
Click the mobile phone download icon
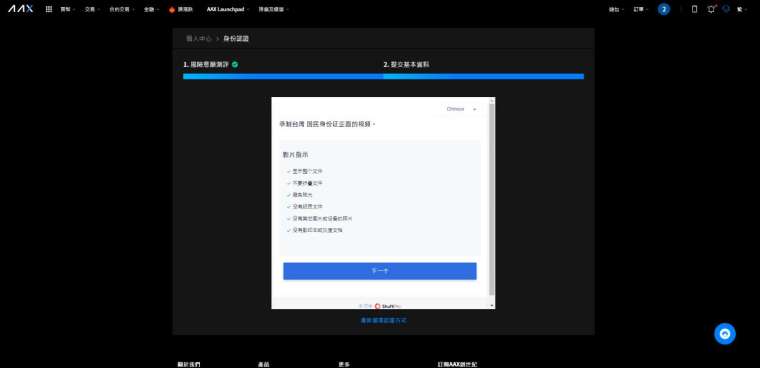tap(694, 9)
